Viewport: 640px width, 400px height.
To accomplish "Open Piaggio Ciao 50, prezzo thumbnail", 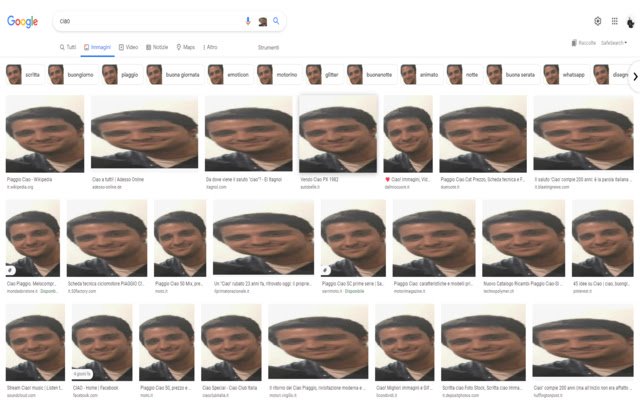I will [167, 342].
